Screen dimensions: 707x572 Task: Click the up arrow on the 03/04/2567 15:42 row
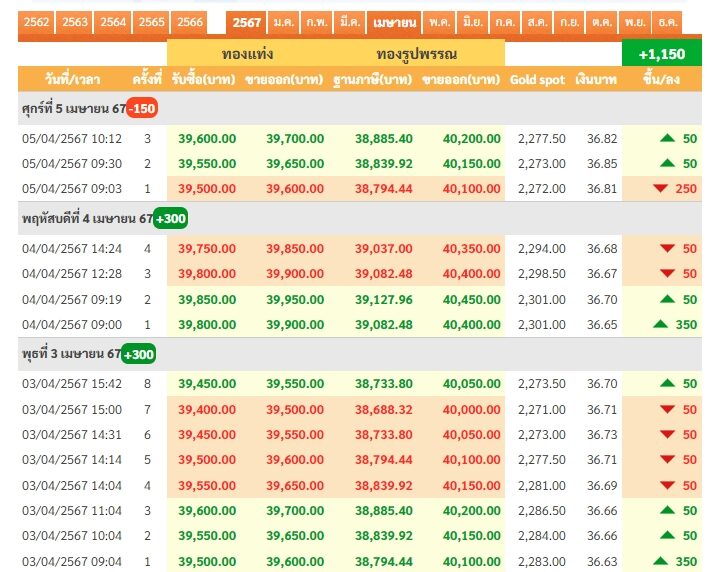click(x=667, y=383)
